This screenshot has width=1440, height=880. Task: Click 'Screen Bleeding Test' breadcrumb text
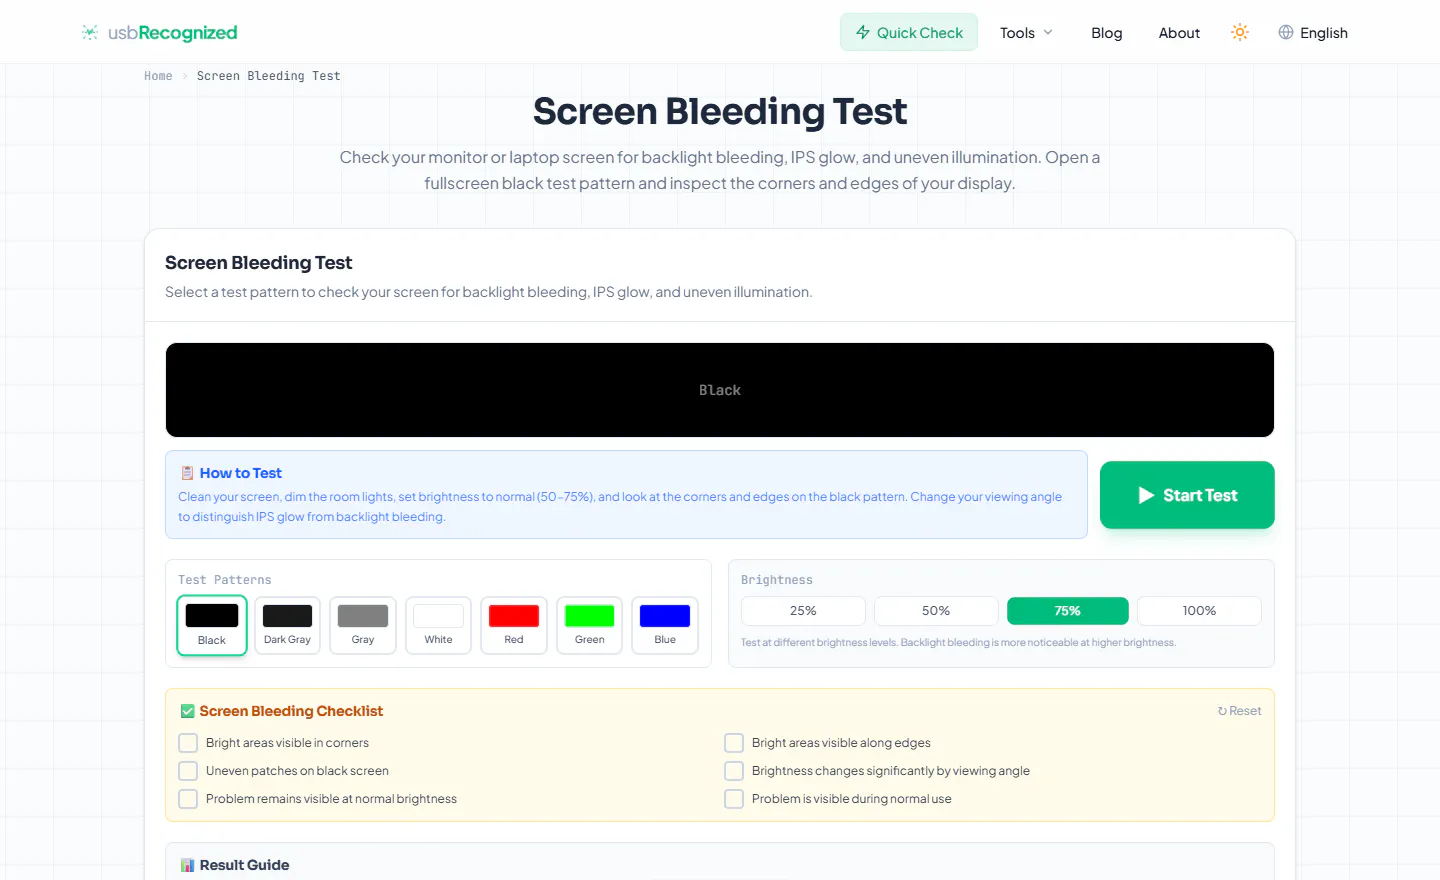[269, 76]
